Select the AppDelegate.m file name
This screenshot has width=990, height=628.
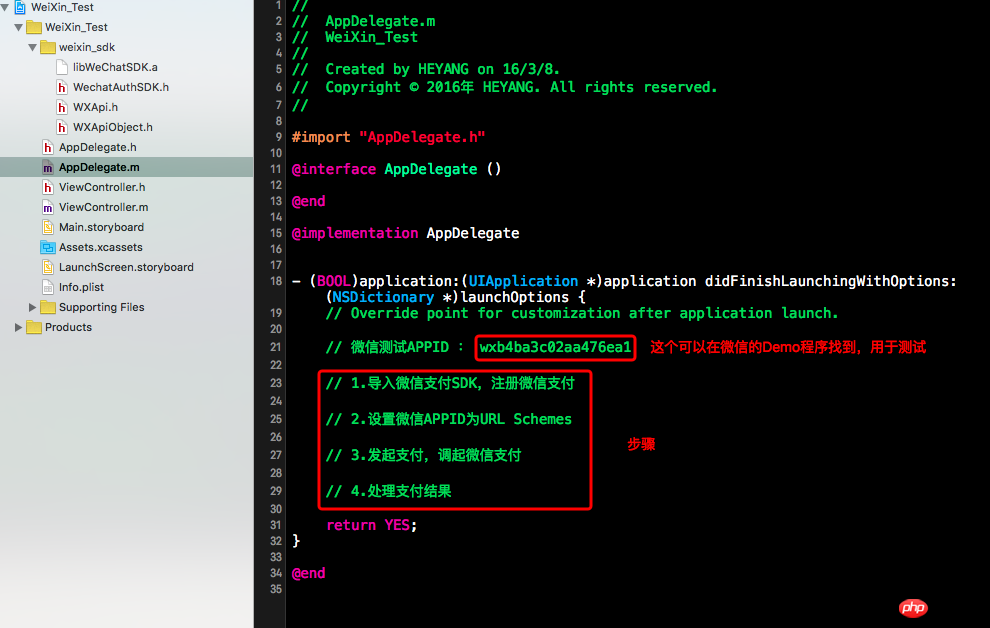(x=99, y=167)
